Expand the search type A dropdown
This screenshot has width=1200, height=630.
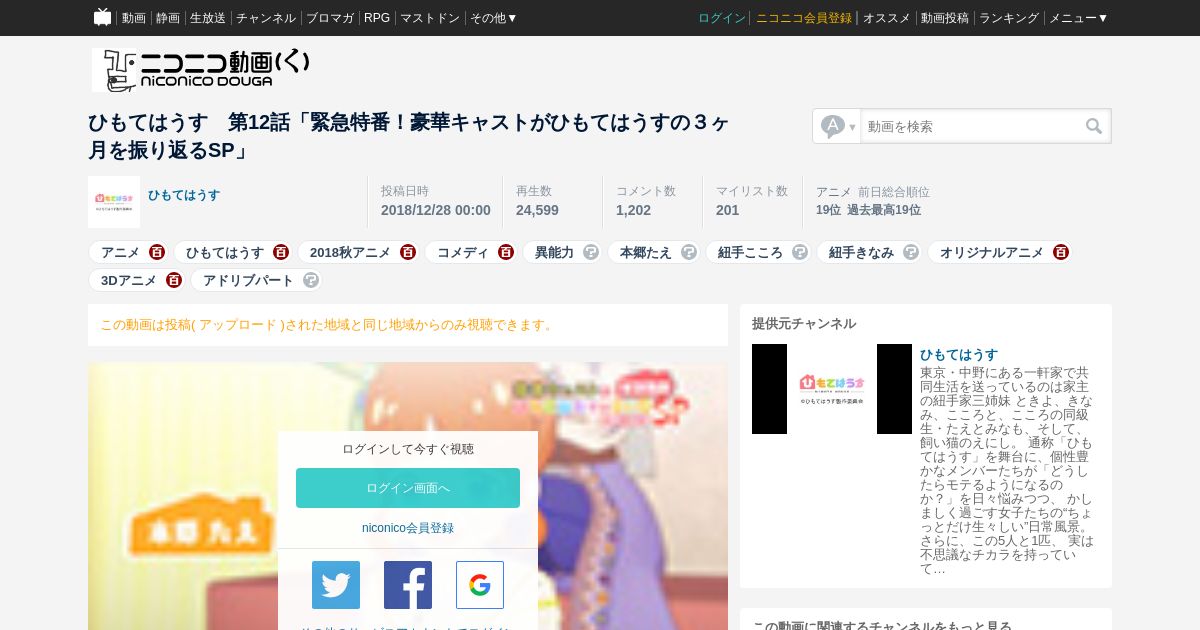tap(838, 126)
